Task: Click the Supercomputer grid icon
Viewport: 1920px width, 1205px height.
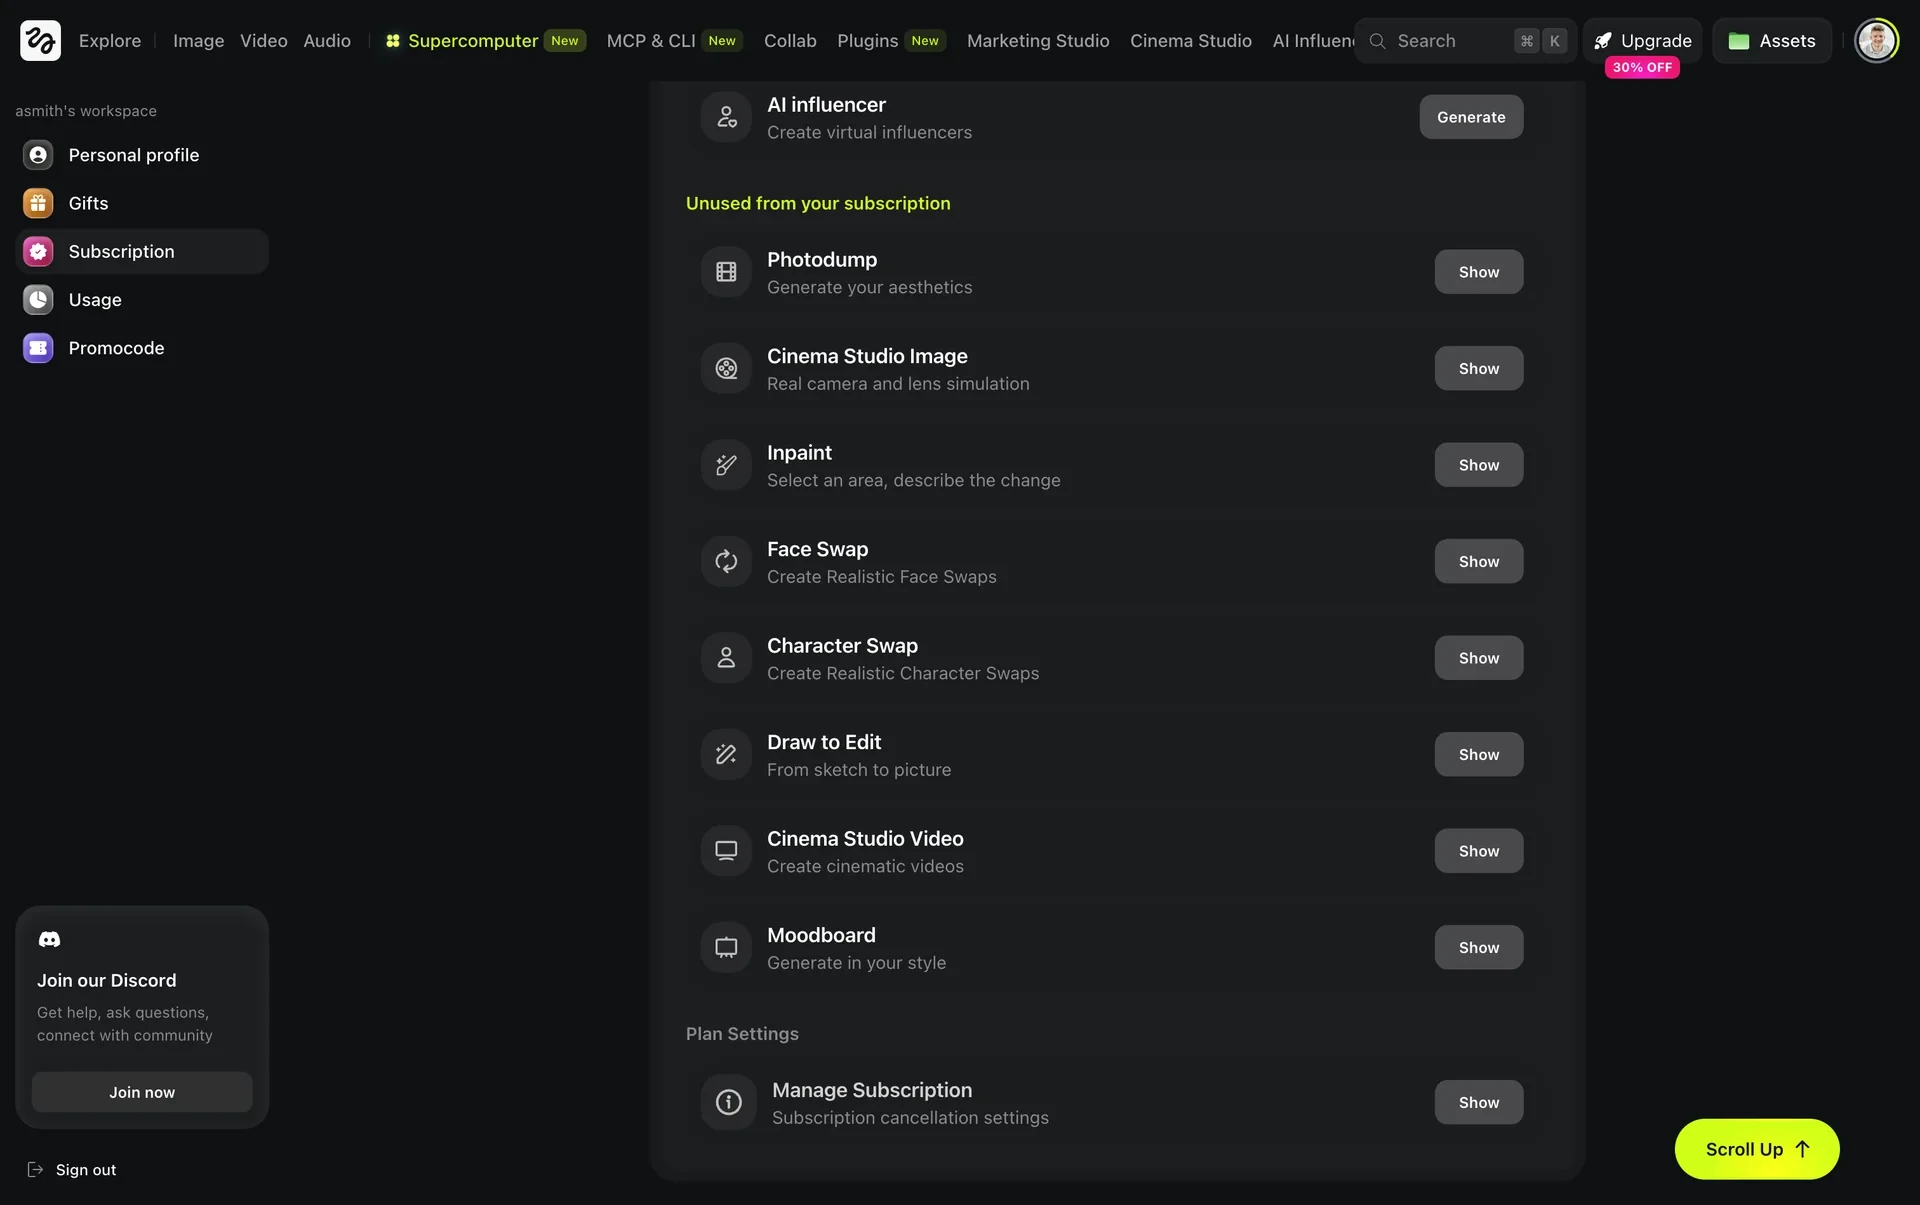Action: [393, 41]
